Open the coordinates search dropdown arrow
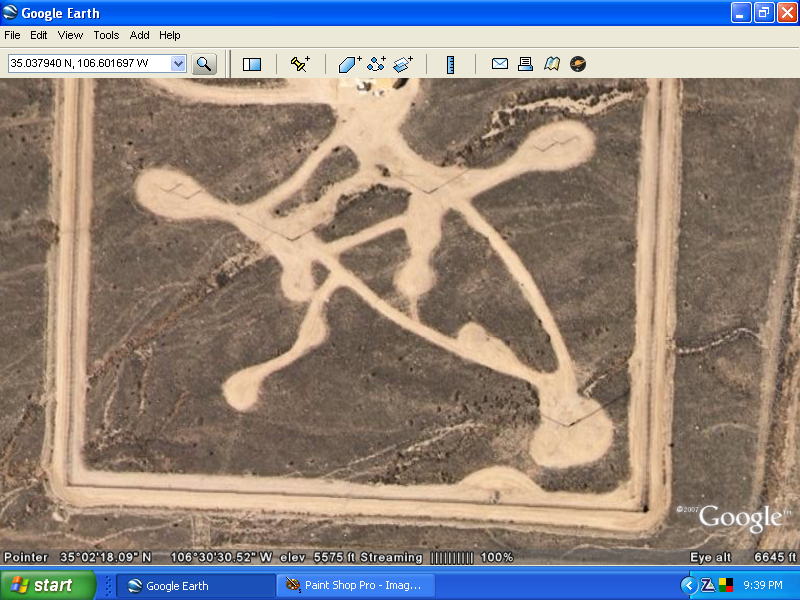Viewport: 800px width, 600px height. pos(178,64)
